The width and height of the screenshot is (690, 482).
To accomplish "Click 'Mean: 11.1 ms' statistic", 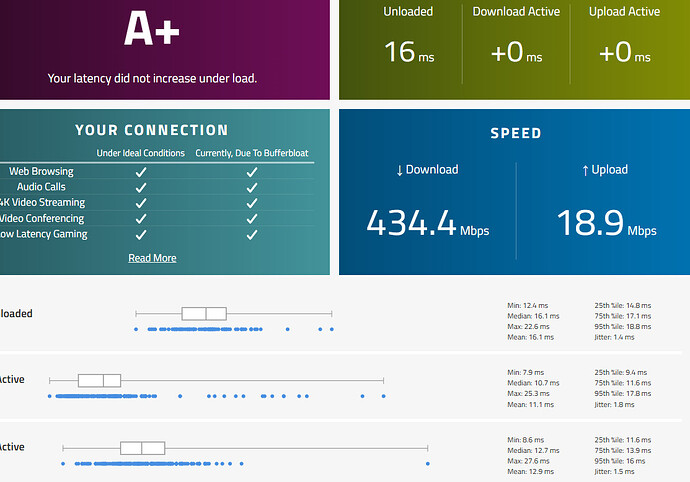I will click(x=530, y=405).
